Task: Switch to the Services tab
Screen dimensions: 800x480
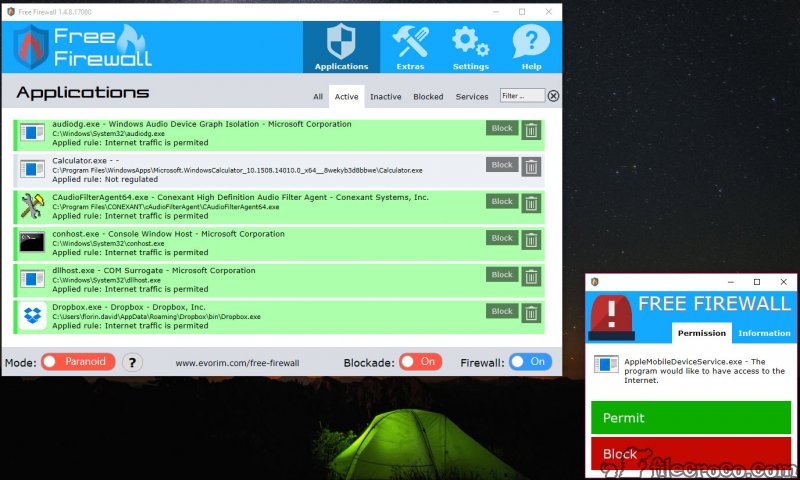Action: click(472, 96)
